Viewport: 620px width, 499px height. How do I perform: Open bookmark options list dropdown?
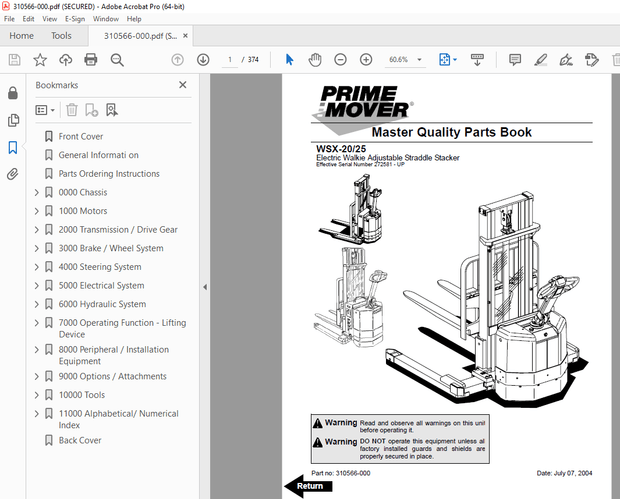(45, 110)
